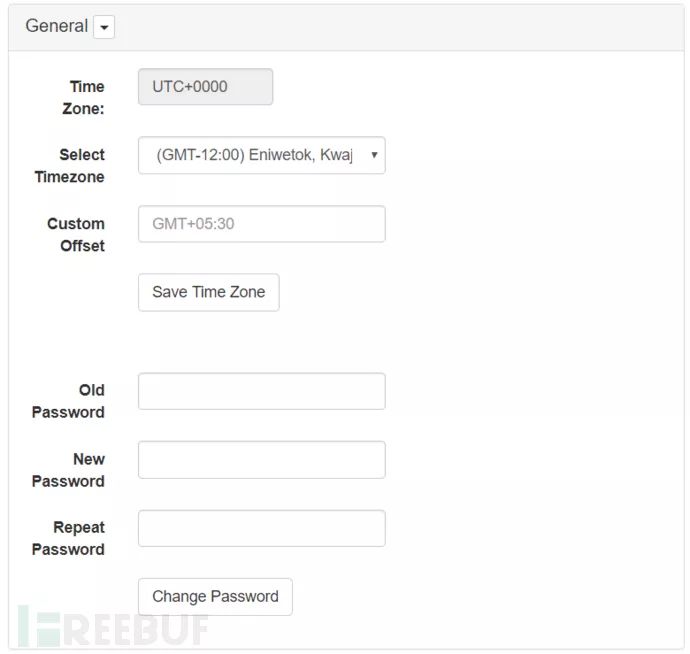
Task: Select the Repeat Password input box
Action: [261, 528]
